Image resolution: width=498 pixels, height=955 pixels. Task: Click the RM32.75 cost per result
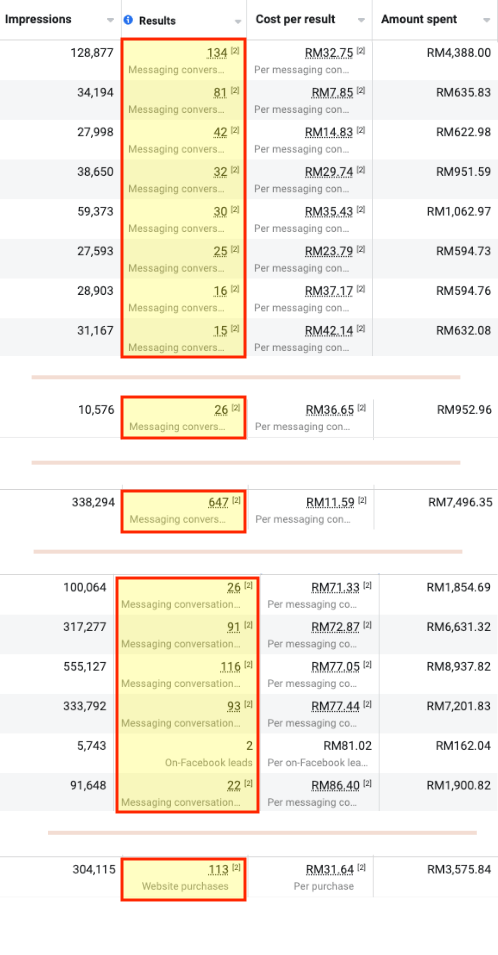(329, 53)
